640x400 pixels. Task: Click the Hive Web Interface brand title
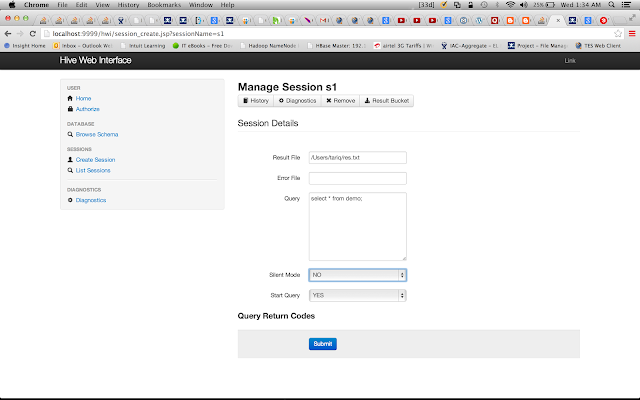click(96, 60)
